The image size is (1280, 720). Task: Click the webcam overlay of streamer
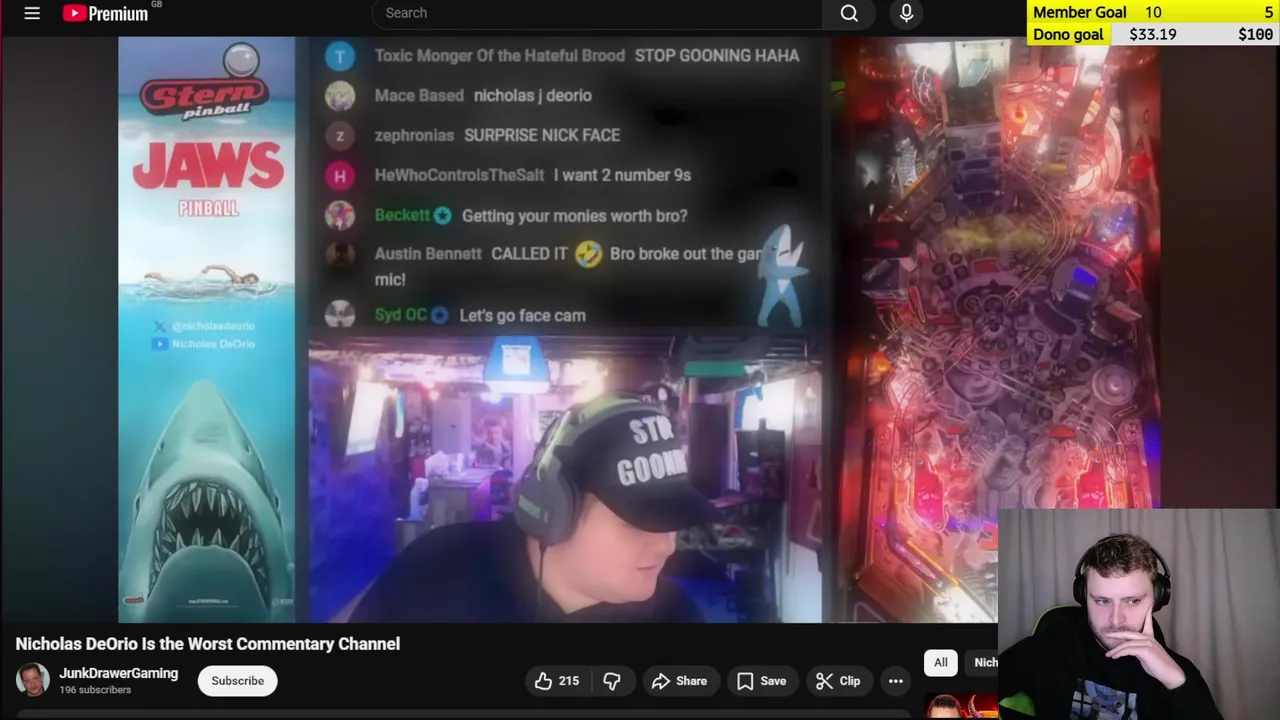click(x=1139, y=615)
